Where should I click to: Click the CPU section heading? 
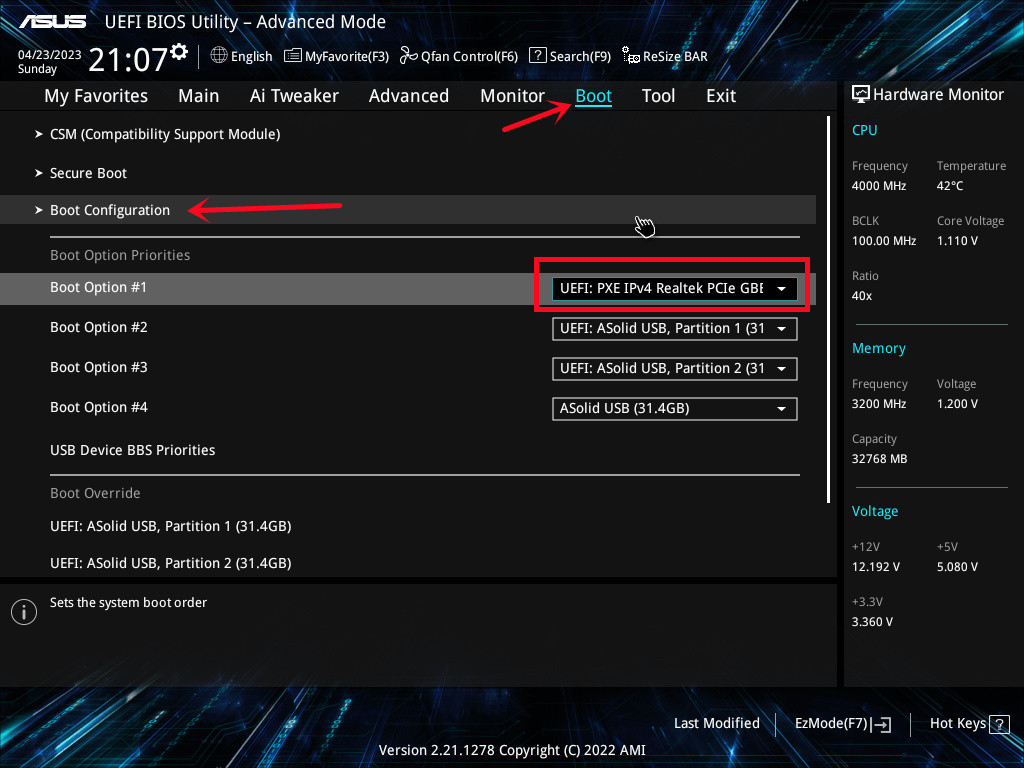point(864,130)
